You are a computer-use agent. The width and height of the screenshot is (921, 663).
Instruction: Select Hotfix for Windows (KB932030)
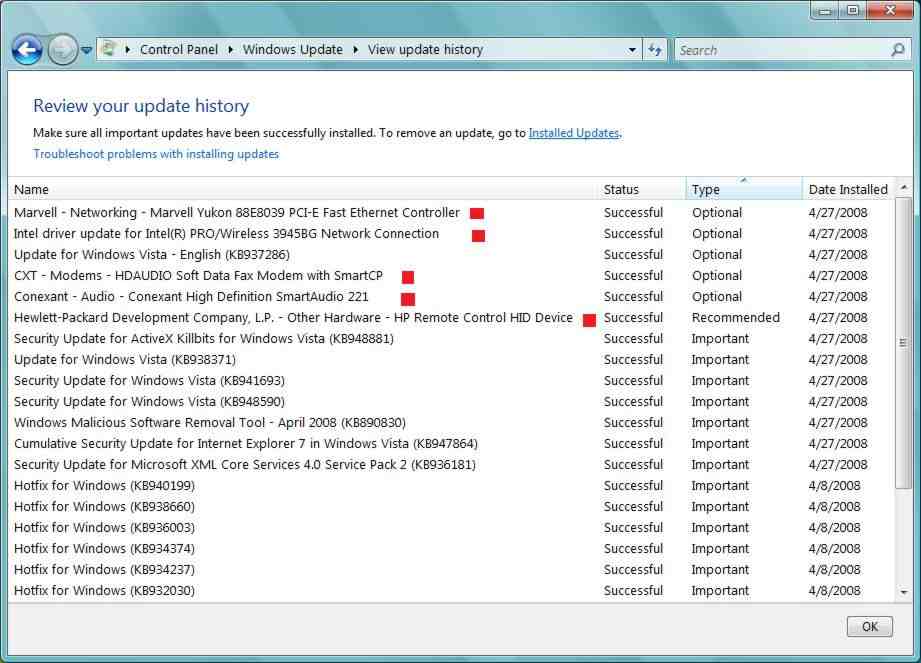tap(451, 591)
